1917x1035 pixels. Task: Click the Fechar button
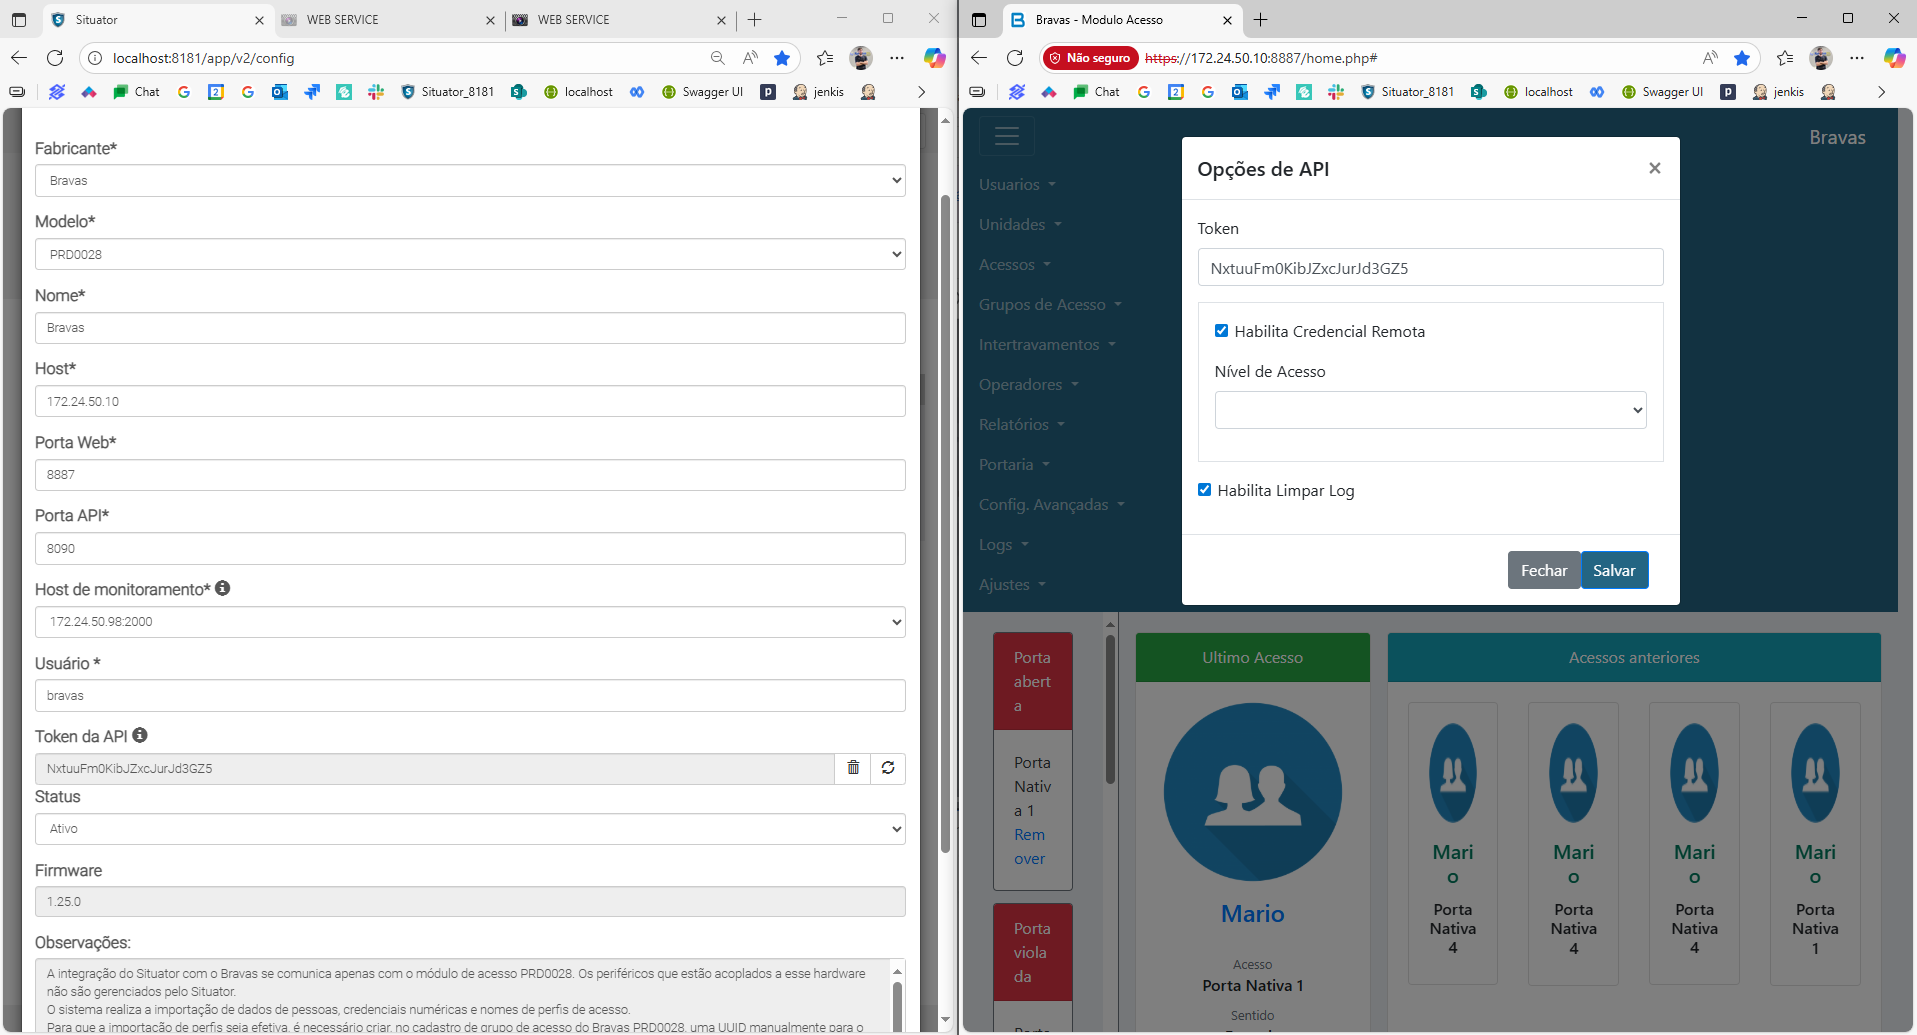click(x=1543, y=571)
